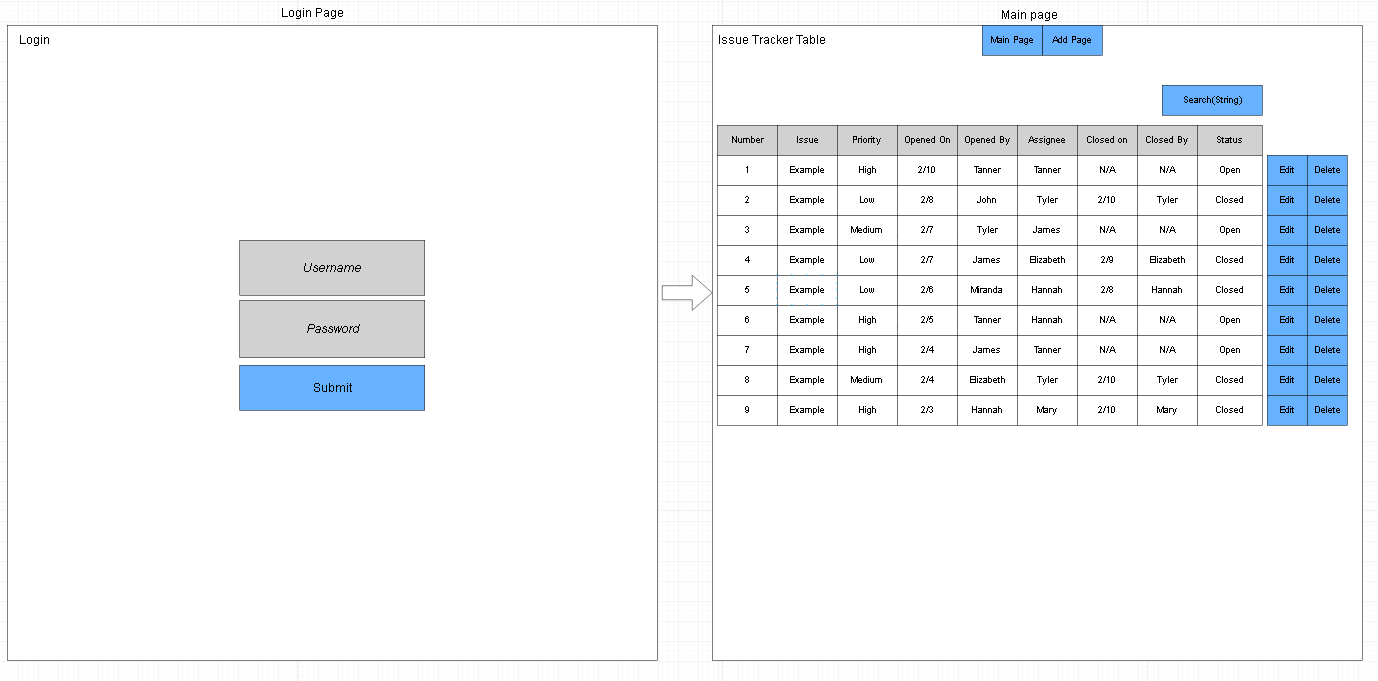The height and width of the screenshot is (681, 1378).
Task: Click Priority 'Medium' in row 3
Action: click(x=867, y=230)
